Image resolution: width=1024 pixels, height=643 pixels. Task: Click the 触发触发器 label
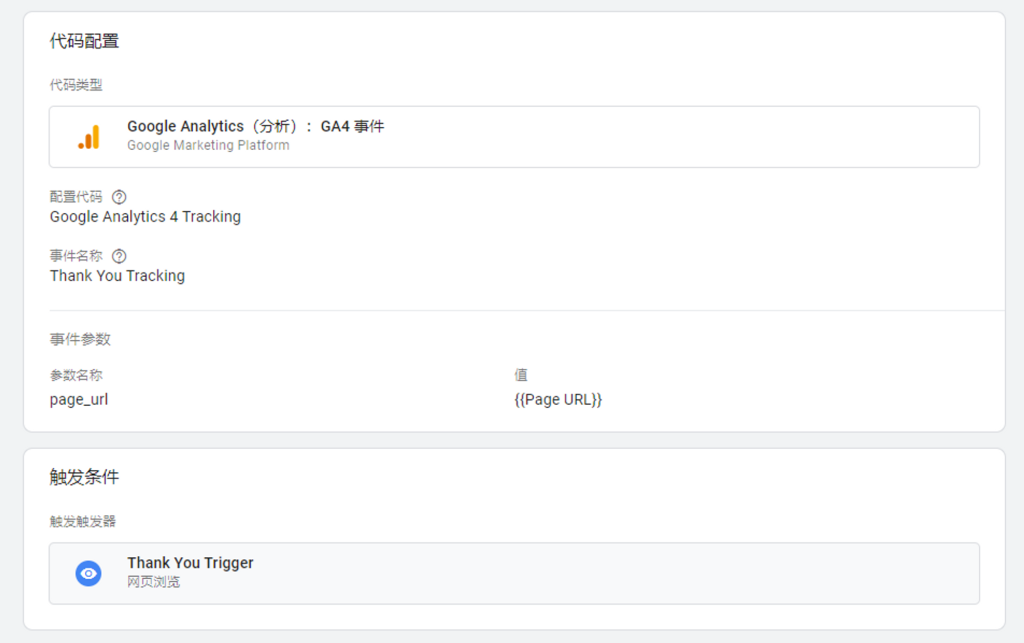(82, 521)
